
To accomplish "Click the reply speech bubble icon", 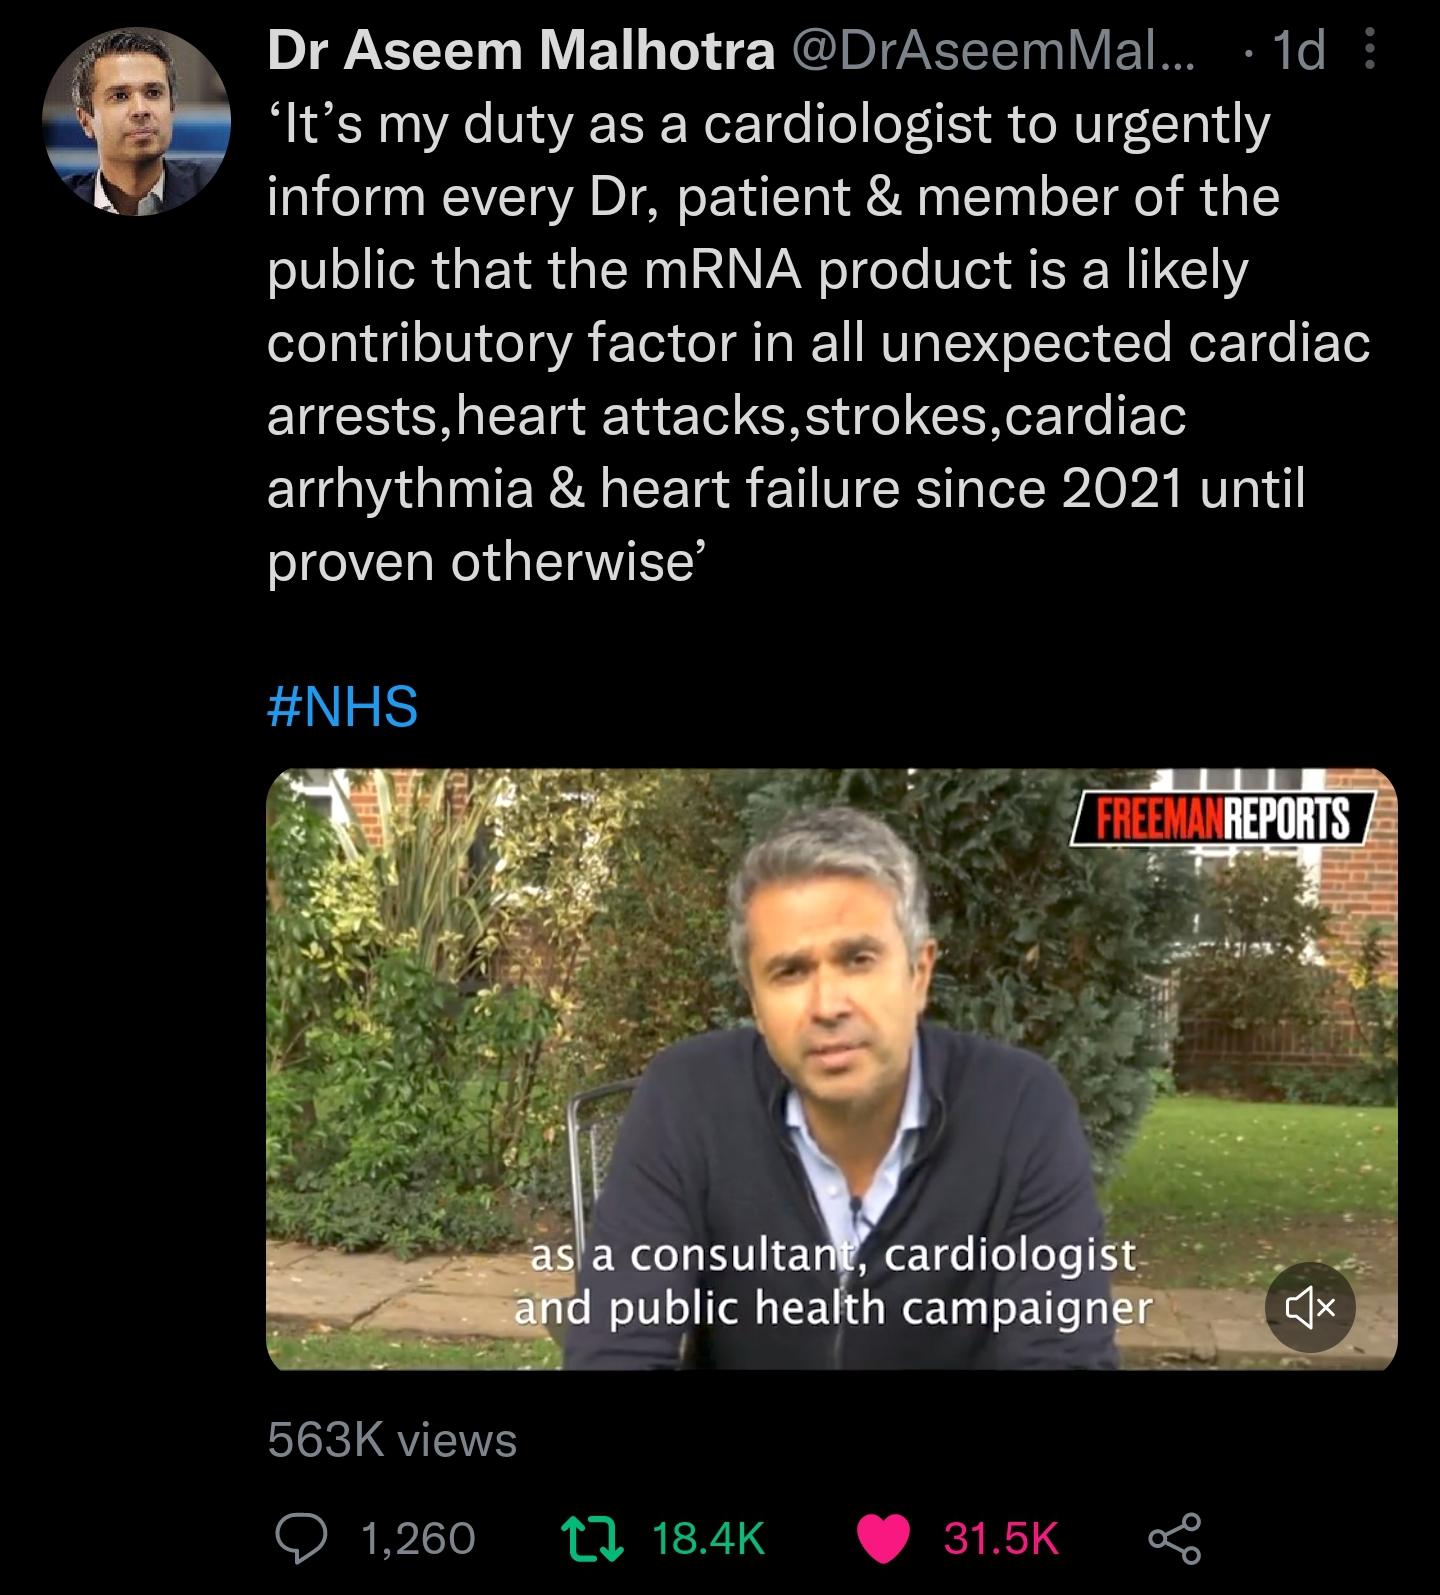I will click(296, 1537).
